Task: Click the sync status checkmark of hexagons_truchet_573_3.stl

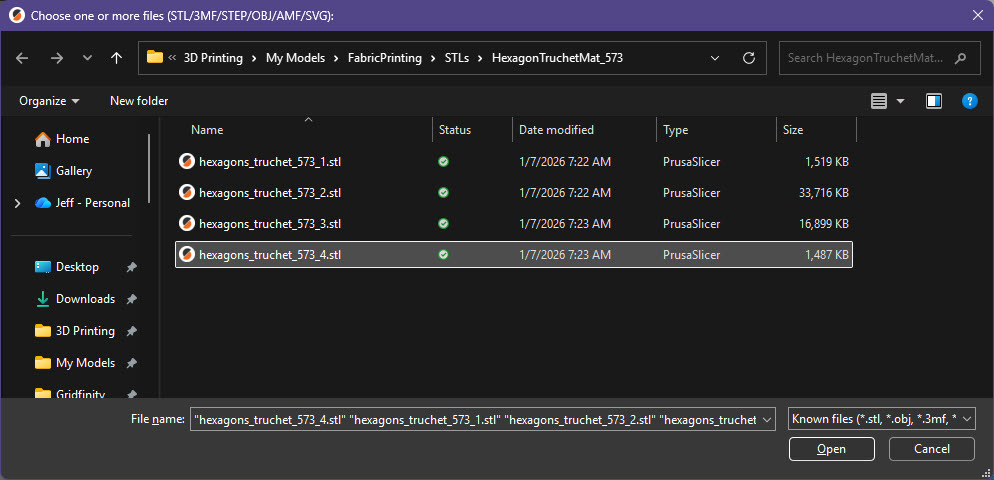Action: click(x=444, y=223)
